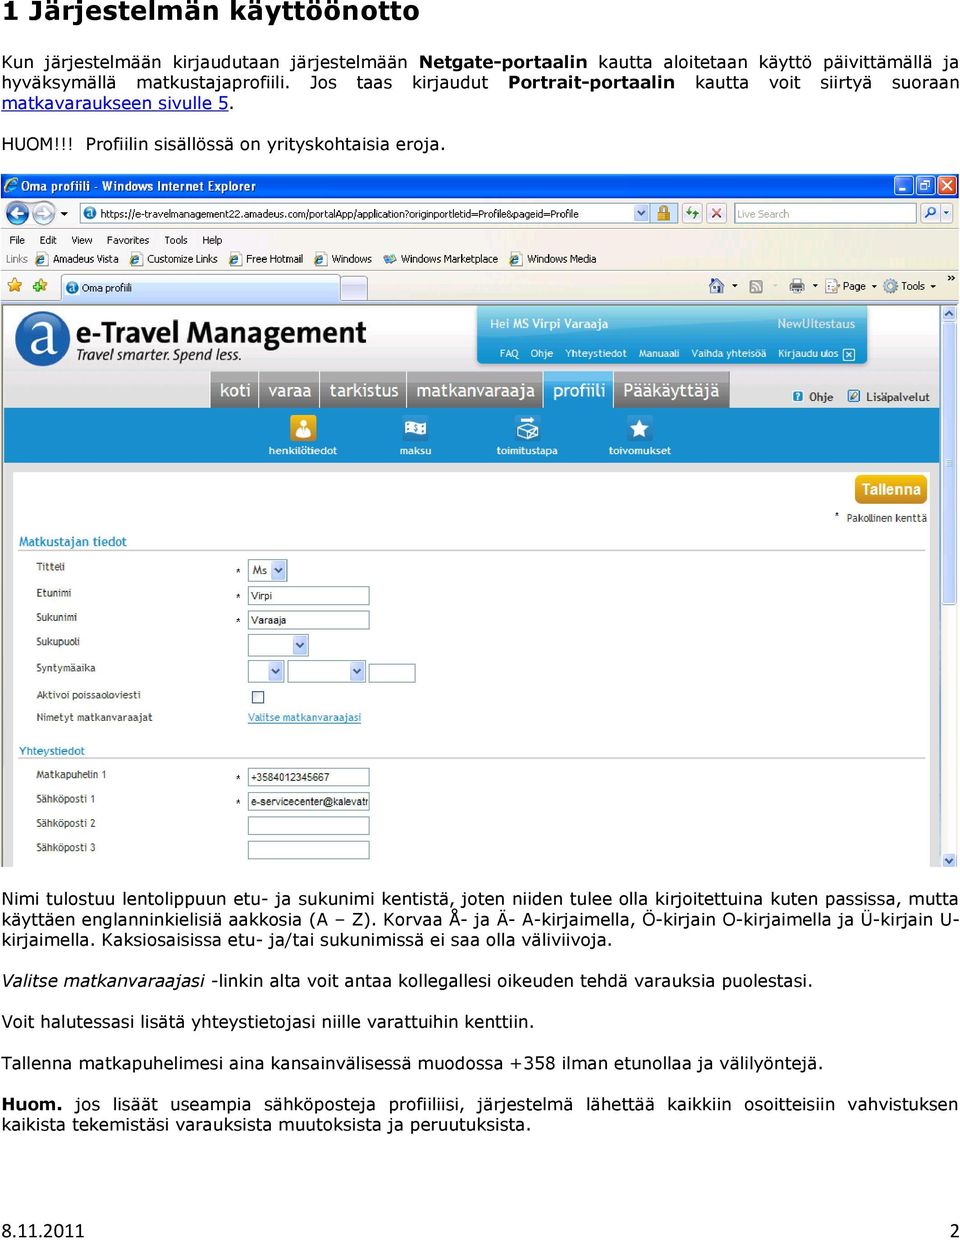Open the Windows Marketplace shortcut

[x=441, y=259]
